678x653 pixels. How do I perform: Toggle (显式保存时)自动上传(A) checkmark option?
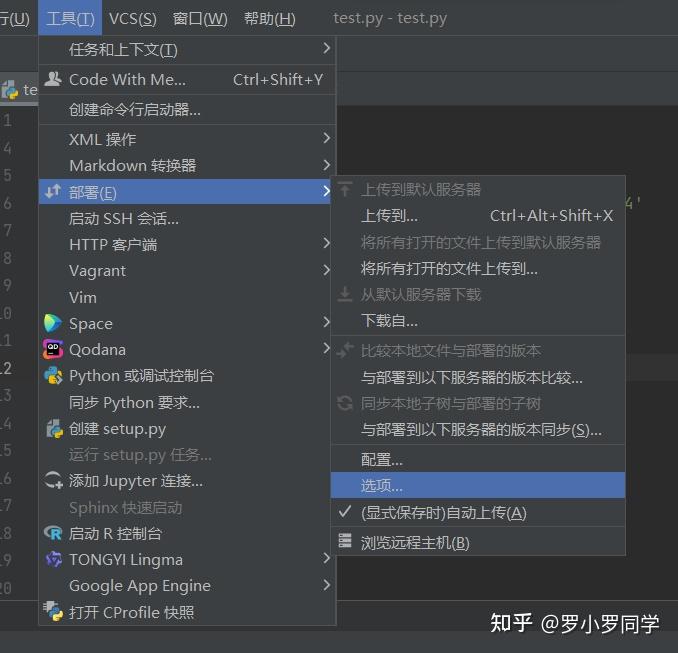coord(478,513)
